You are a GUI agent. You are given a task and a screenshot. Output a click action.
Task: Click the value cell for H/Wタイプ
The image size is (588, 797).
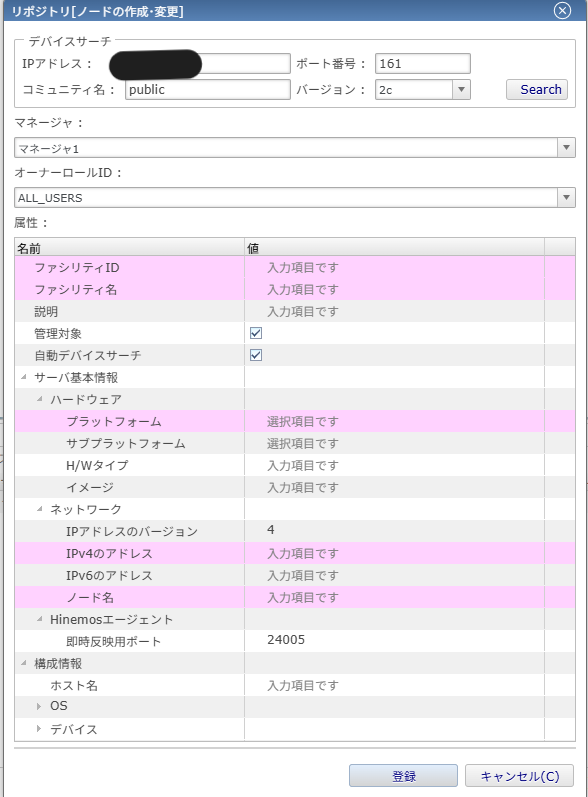tap(394, 465)
